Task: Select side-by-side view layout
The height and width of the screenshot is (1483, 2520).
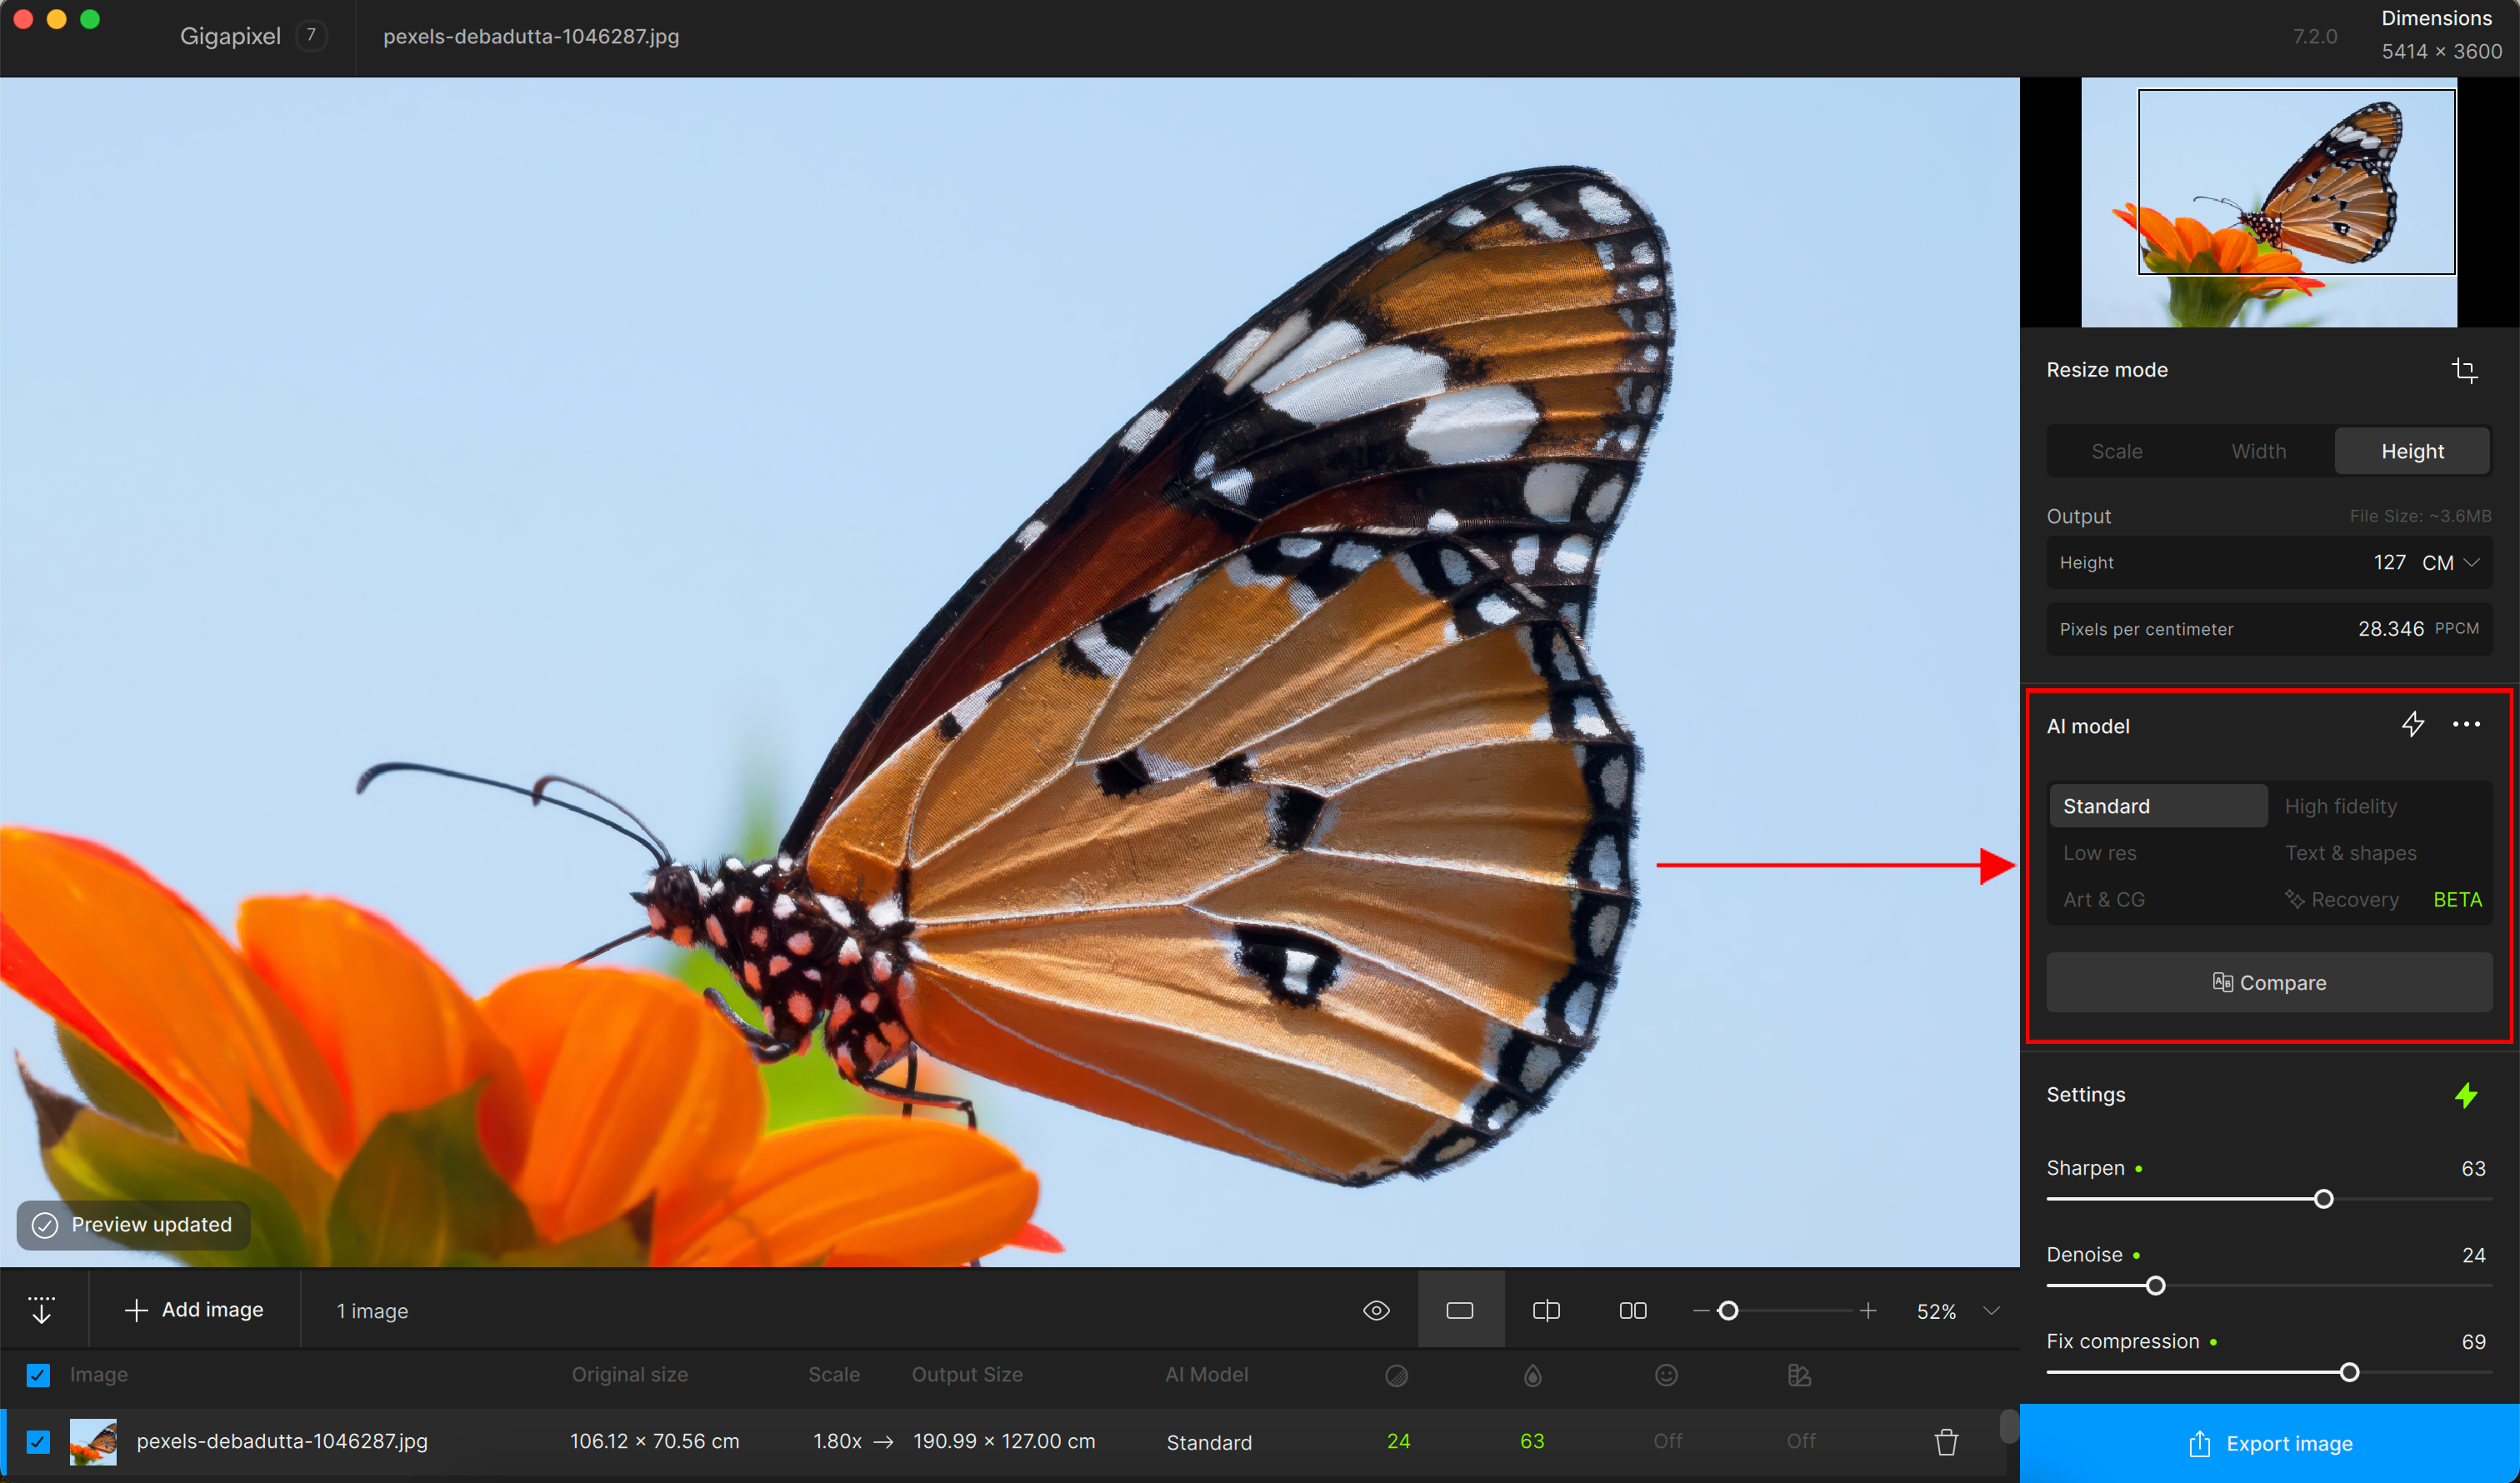Action: [x=1633, y=1310]
